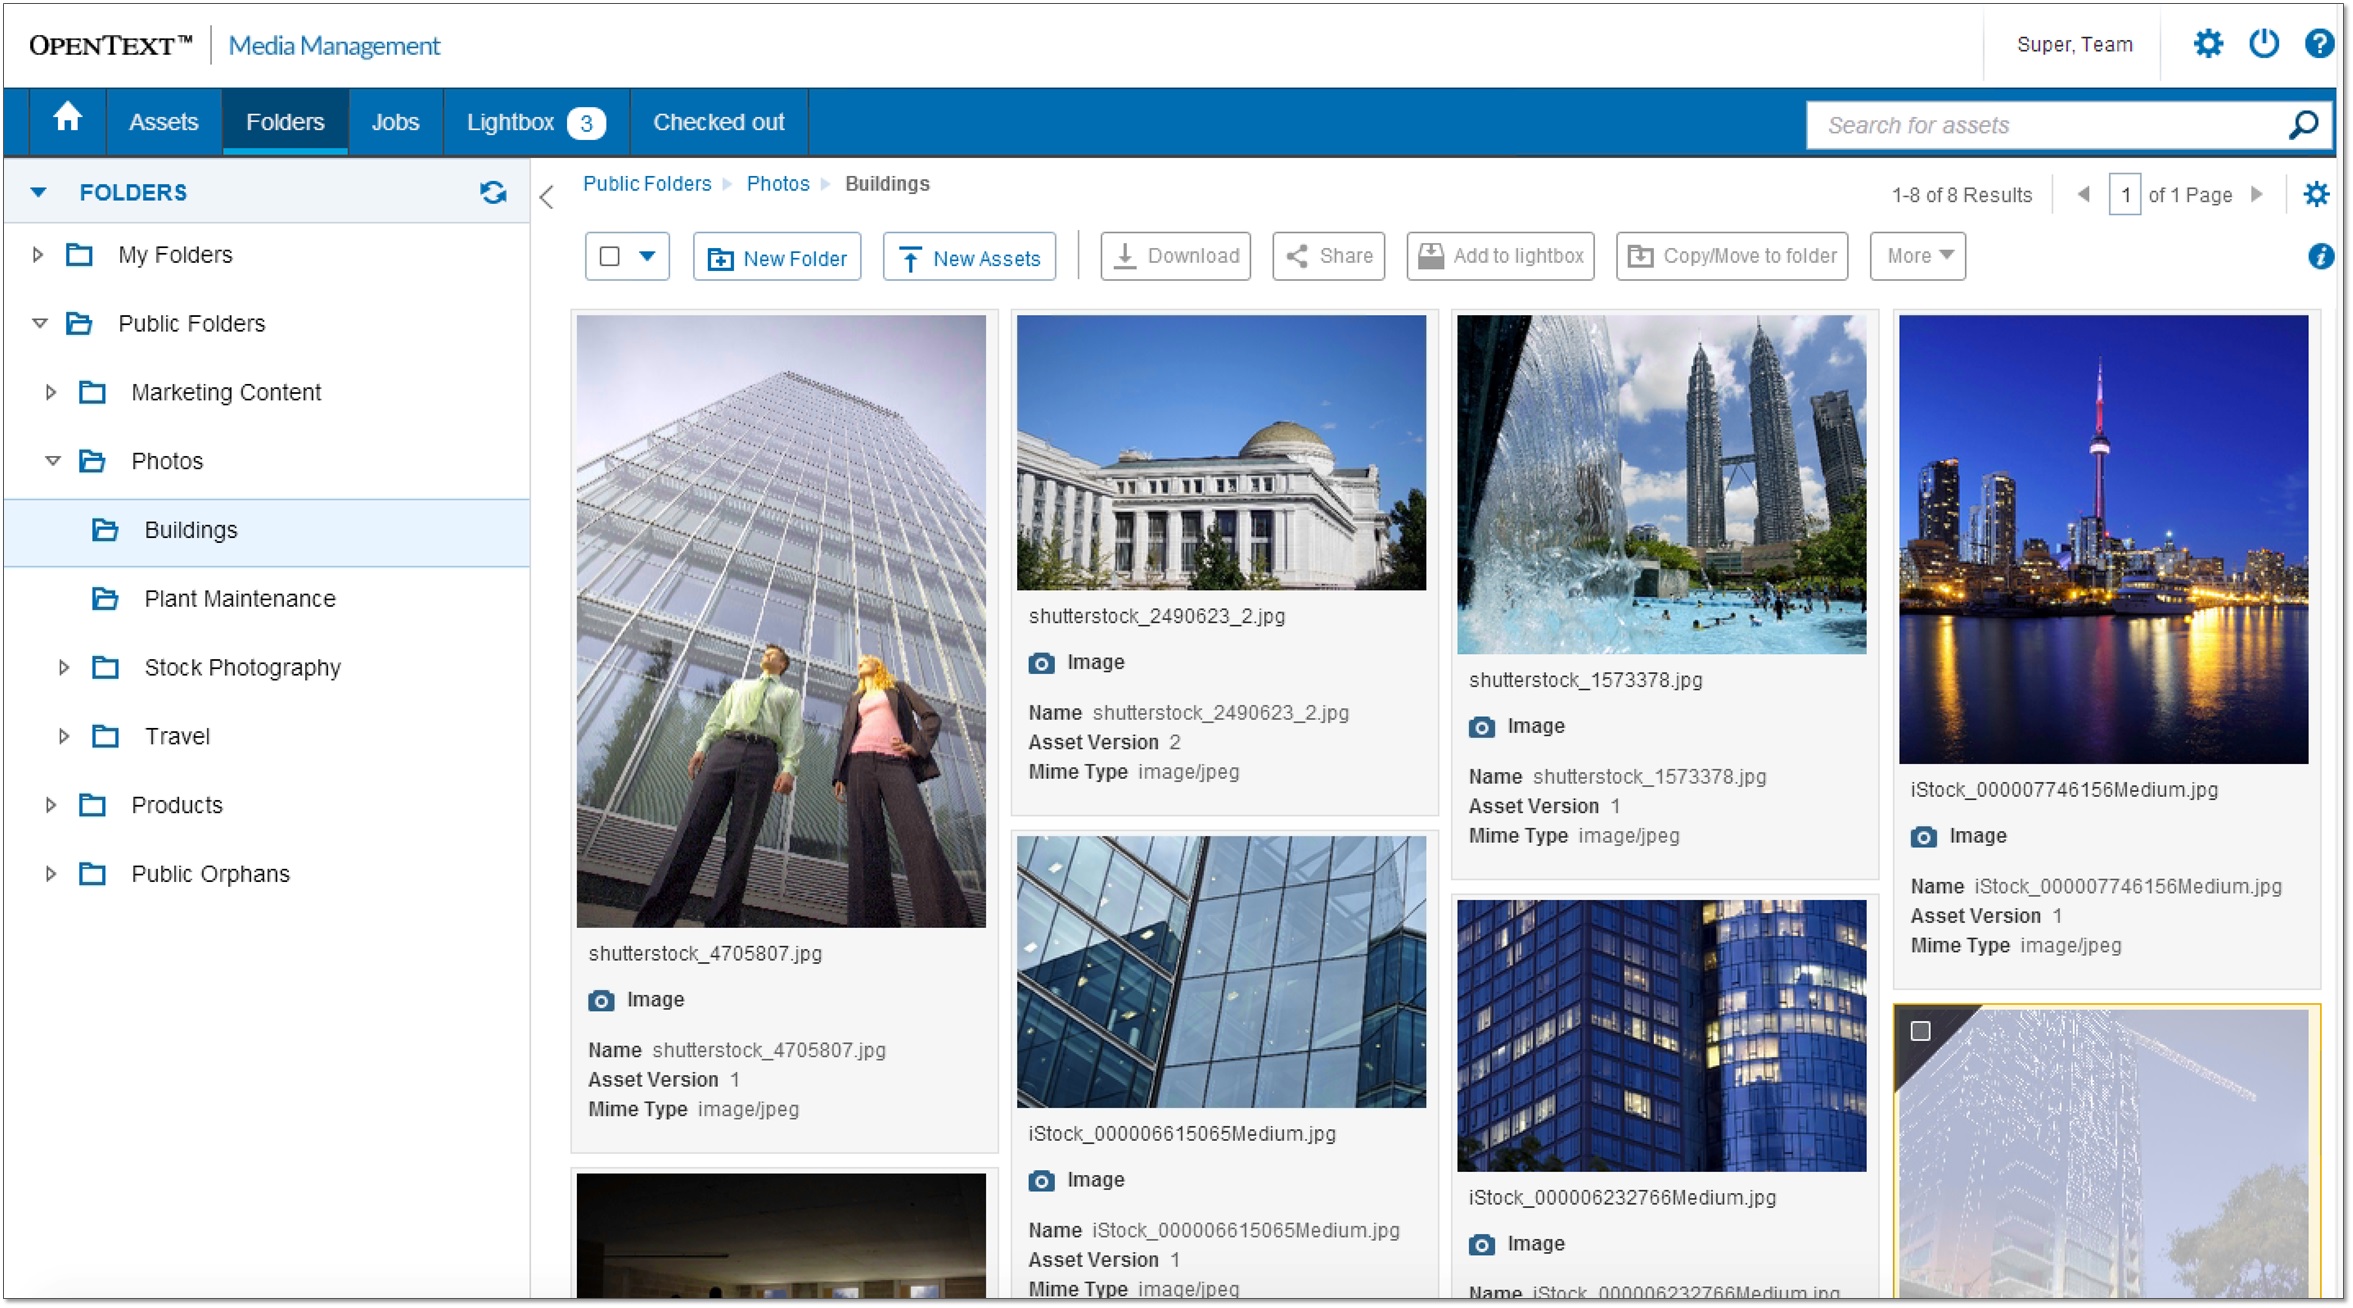Go to next results page arrow
This screenshot has height=1308, width=2353.
point(2257,194)
